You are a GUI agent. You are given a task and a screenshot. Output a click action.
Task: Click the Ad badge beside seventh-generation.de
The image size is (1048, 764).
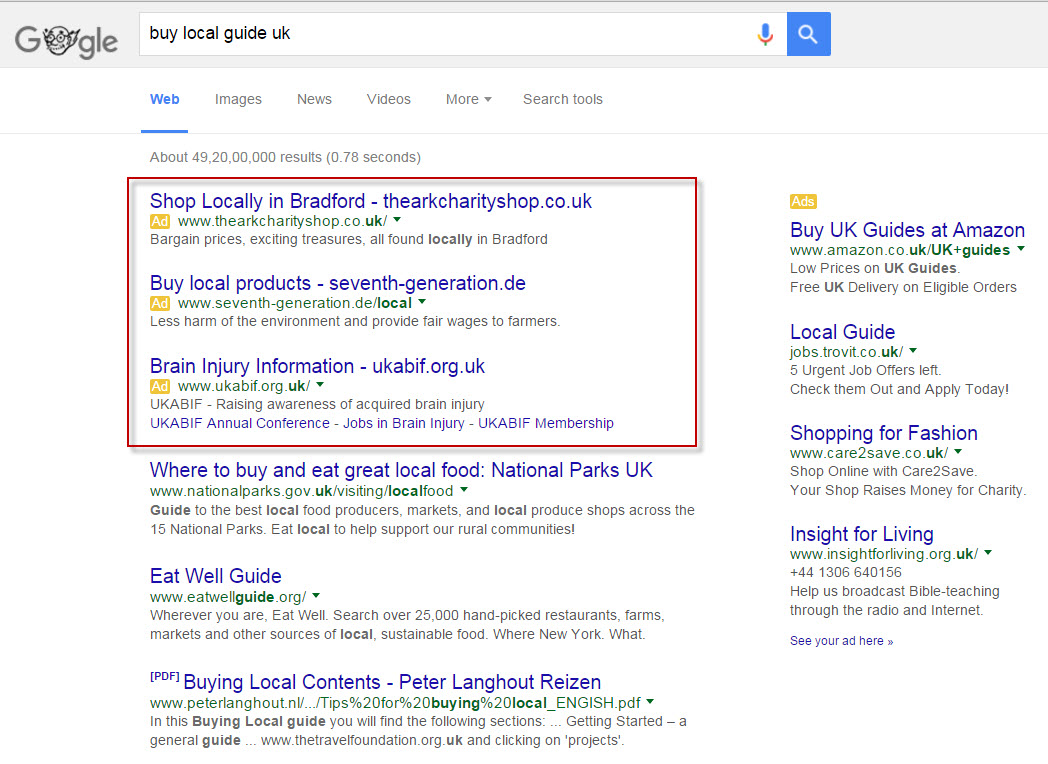click(x=160, y=303)
